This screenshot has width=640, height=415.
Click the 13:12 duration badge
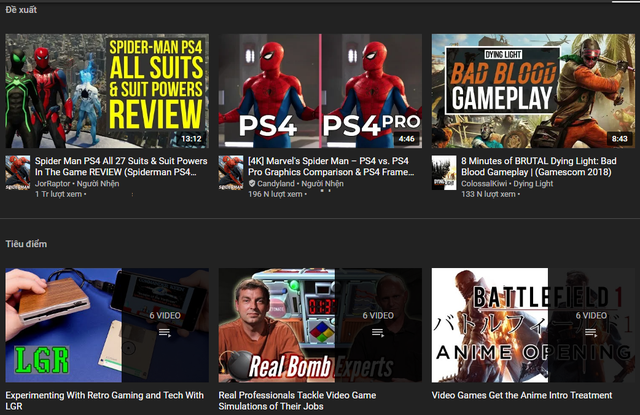[x=191, y=139]
